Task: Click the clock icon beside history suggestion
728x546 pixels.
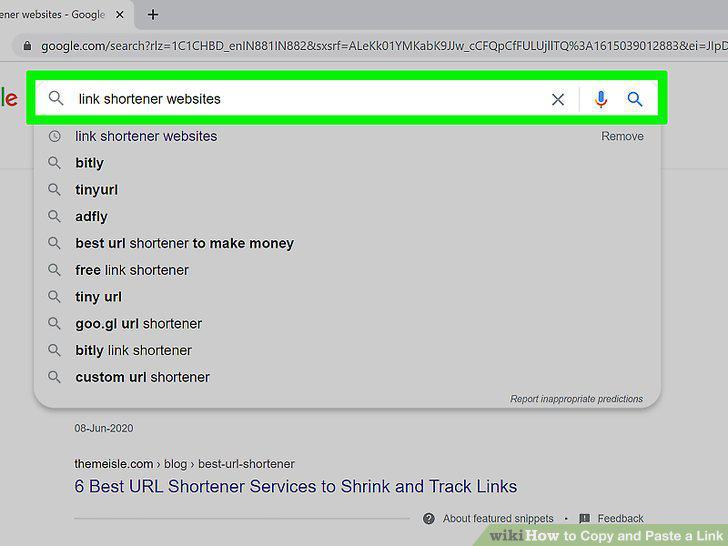Action: coord(55,136)
